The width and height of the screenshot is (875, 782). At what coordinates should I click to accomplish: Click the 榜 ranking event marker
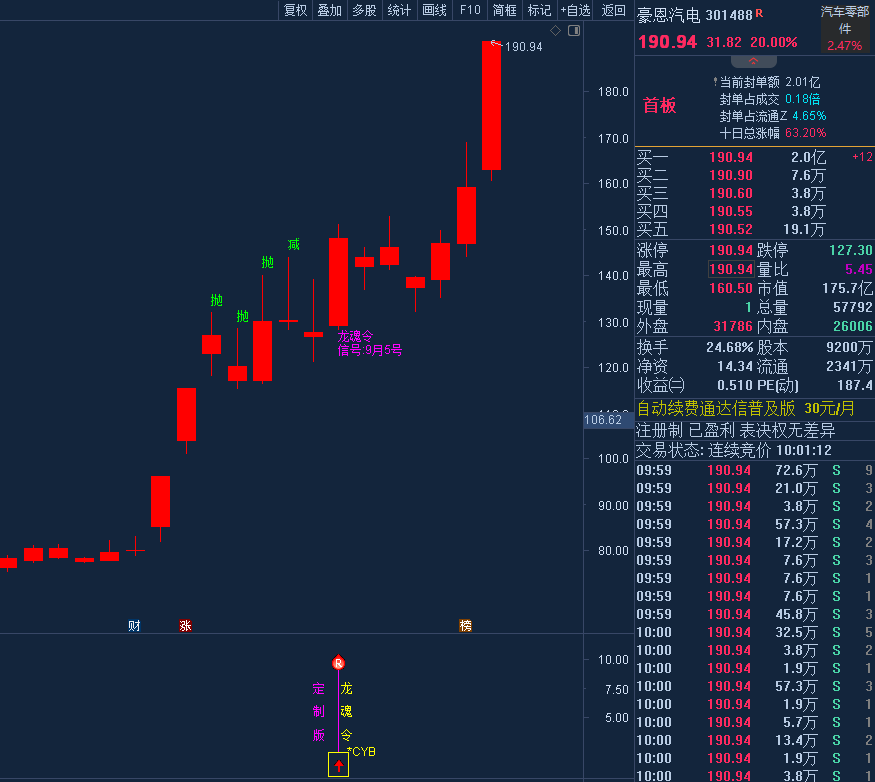[465, 625]
